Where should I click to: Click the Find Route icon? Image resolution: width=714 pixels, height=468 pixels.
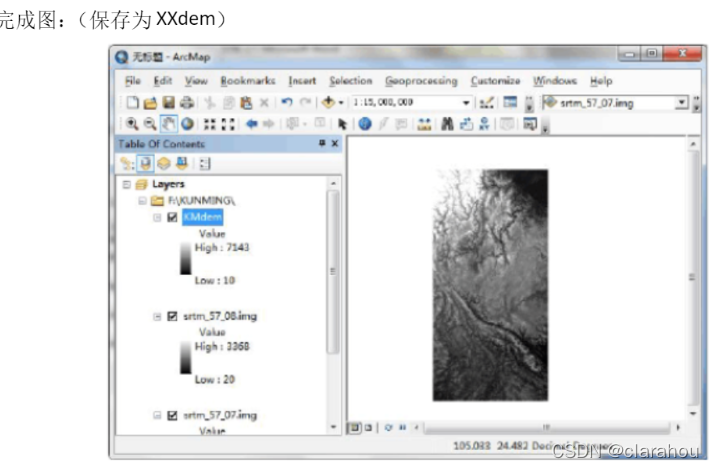pyautogui.click(x=466, y=124)
